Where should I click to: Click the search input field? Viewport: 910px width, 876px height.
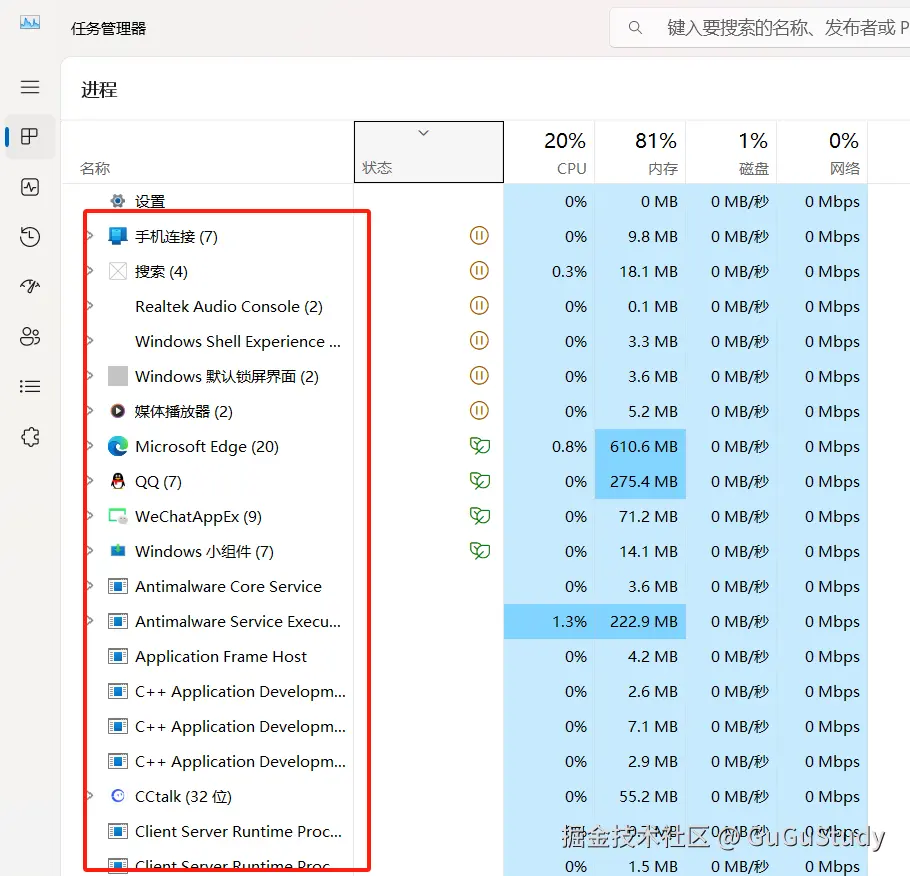pos(760,27)
